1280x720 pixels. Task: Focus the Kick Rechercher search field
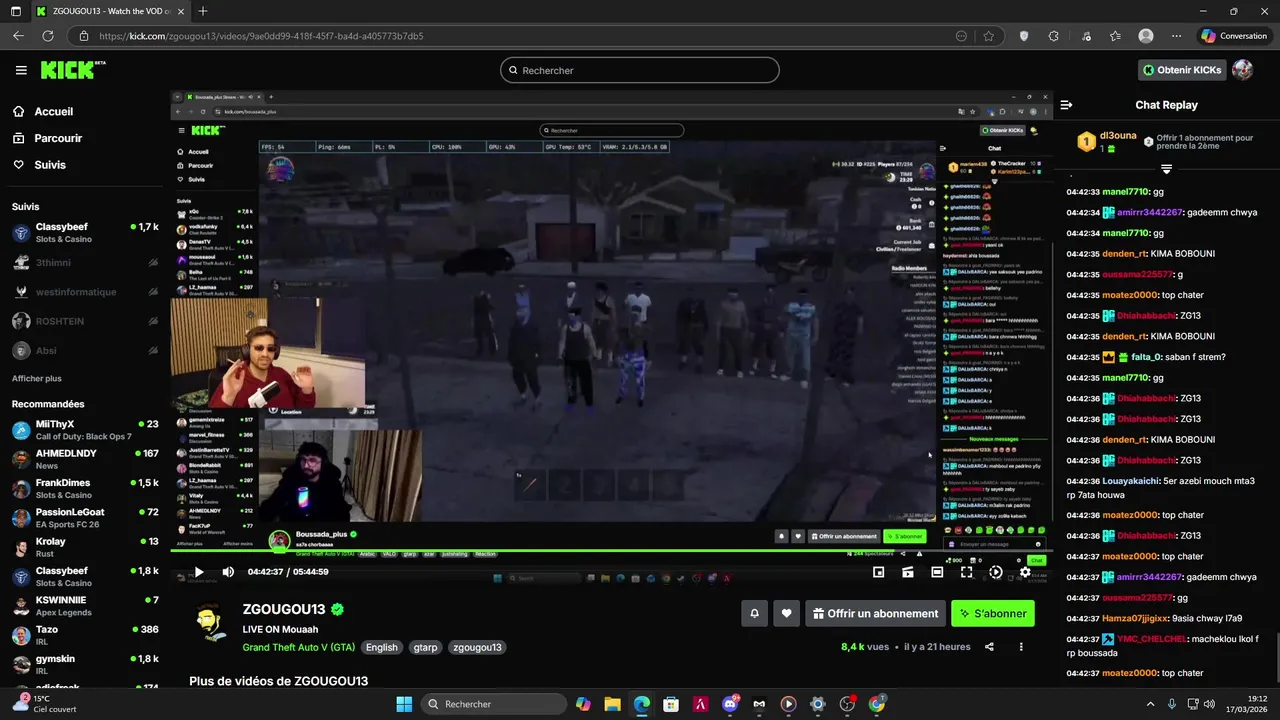pos(640,70)
